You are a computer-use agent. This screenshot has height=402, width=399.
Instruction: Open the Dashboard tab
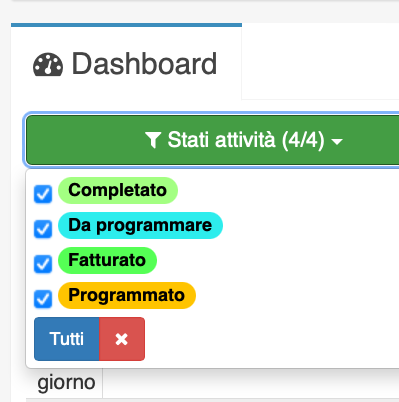pyautogui.click(x=126, y=63)
